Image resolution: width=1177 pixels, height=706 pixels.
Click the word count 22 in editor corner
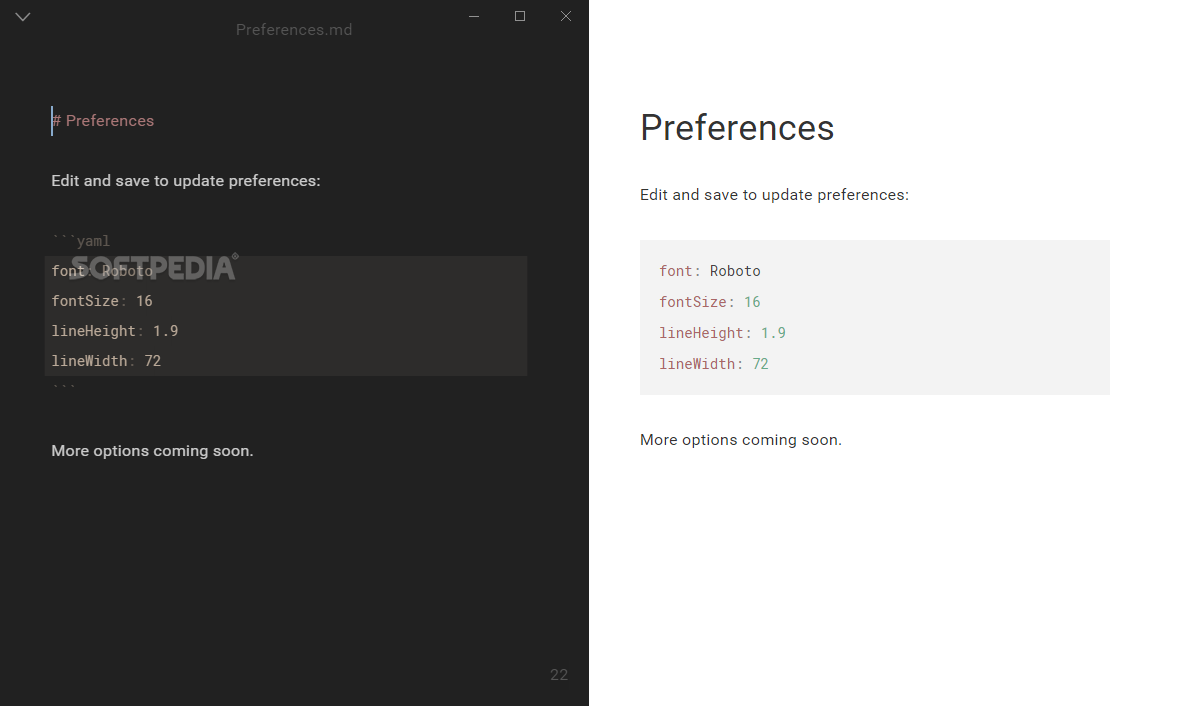pos(558,674)
